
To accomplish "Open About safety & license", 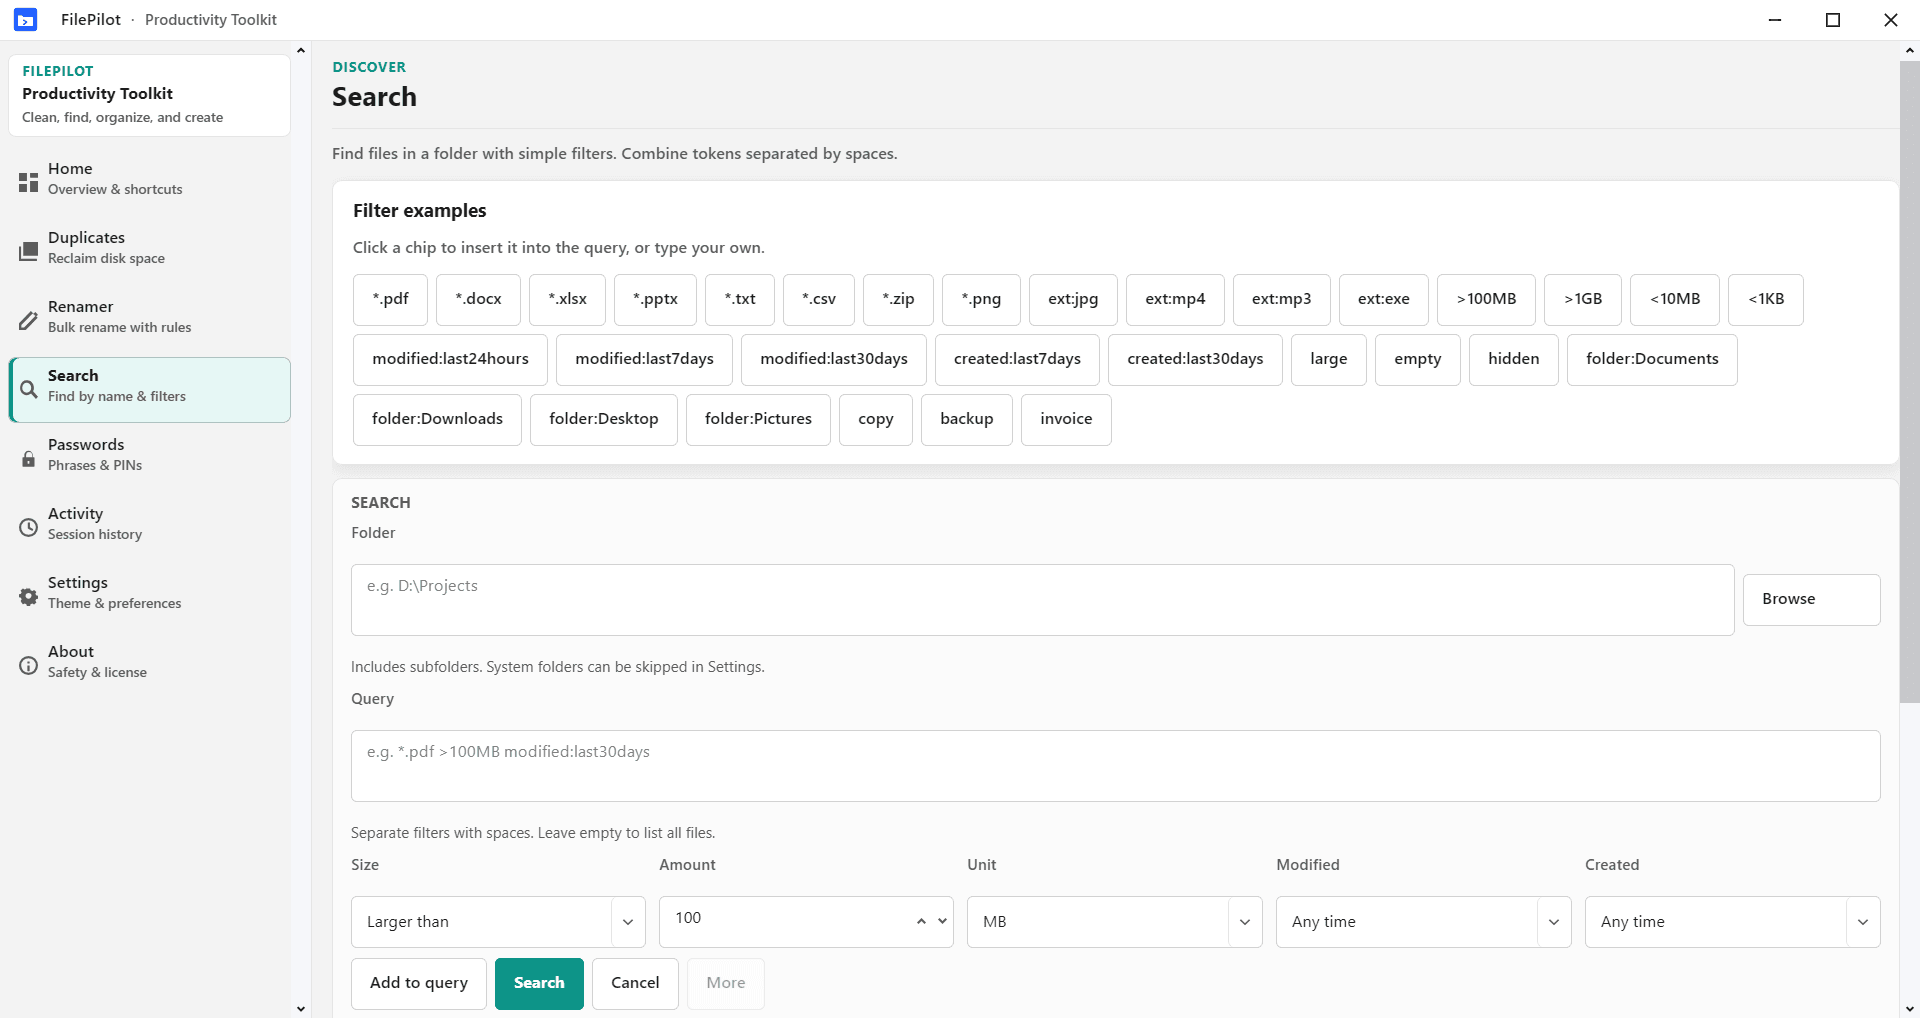I will click(150, 665).
